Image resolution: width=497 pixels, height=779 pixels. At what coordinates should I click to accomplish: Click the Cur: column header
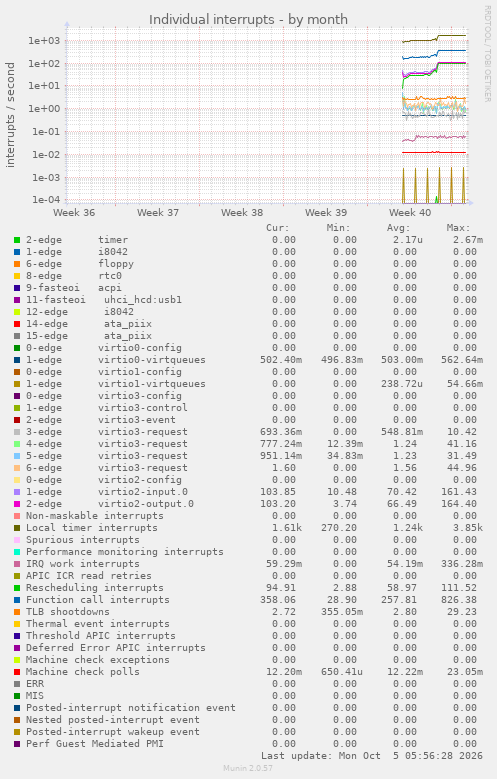[x=277, y=228]
